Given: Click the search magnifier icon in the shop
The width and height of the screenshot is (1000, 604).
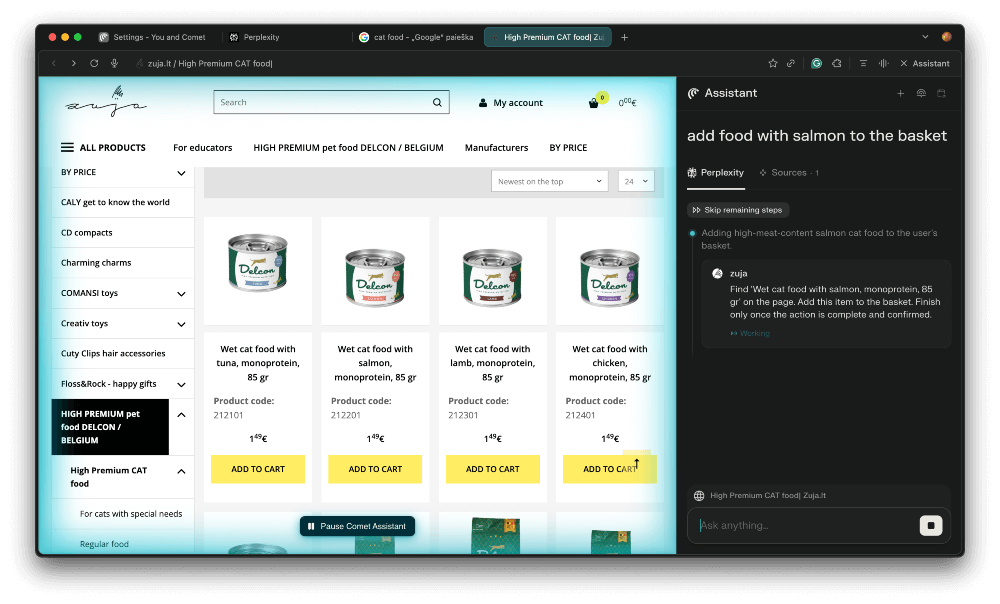Looking at the screenshot, I should [x=438, y=102].
